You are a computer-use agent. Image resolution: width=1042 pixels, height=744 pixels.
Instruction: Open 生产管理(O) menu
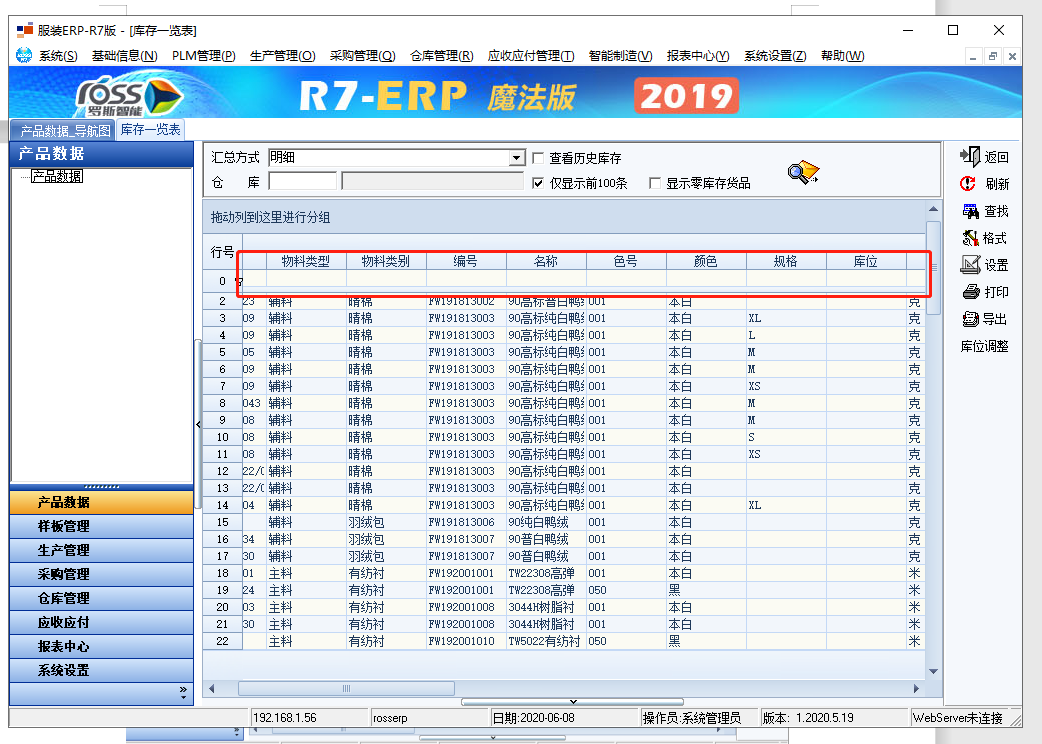282,56
